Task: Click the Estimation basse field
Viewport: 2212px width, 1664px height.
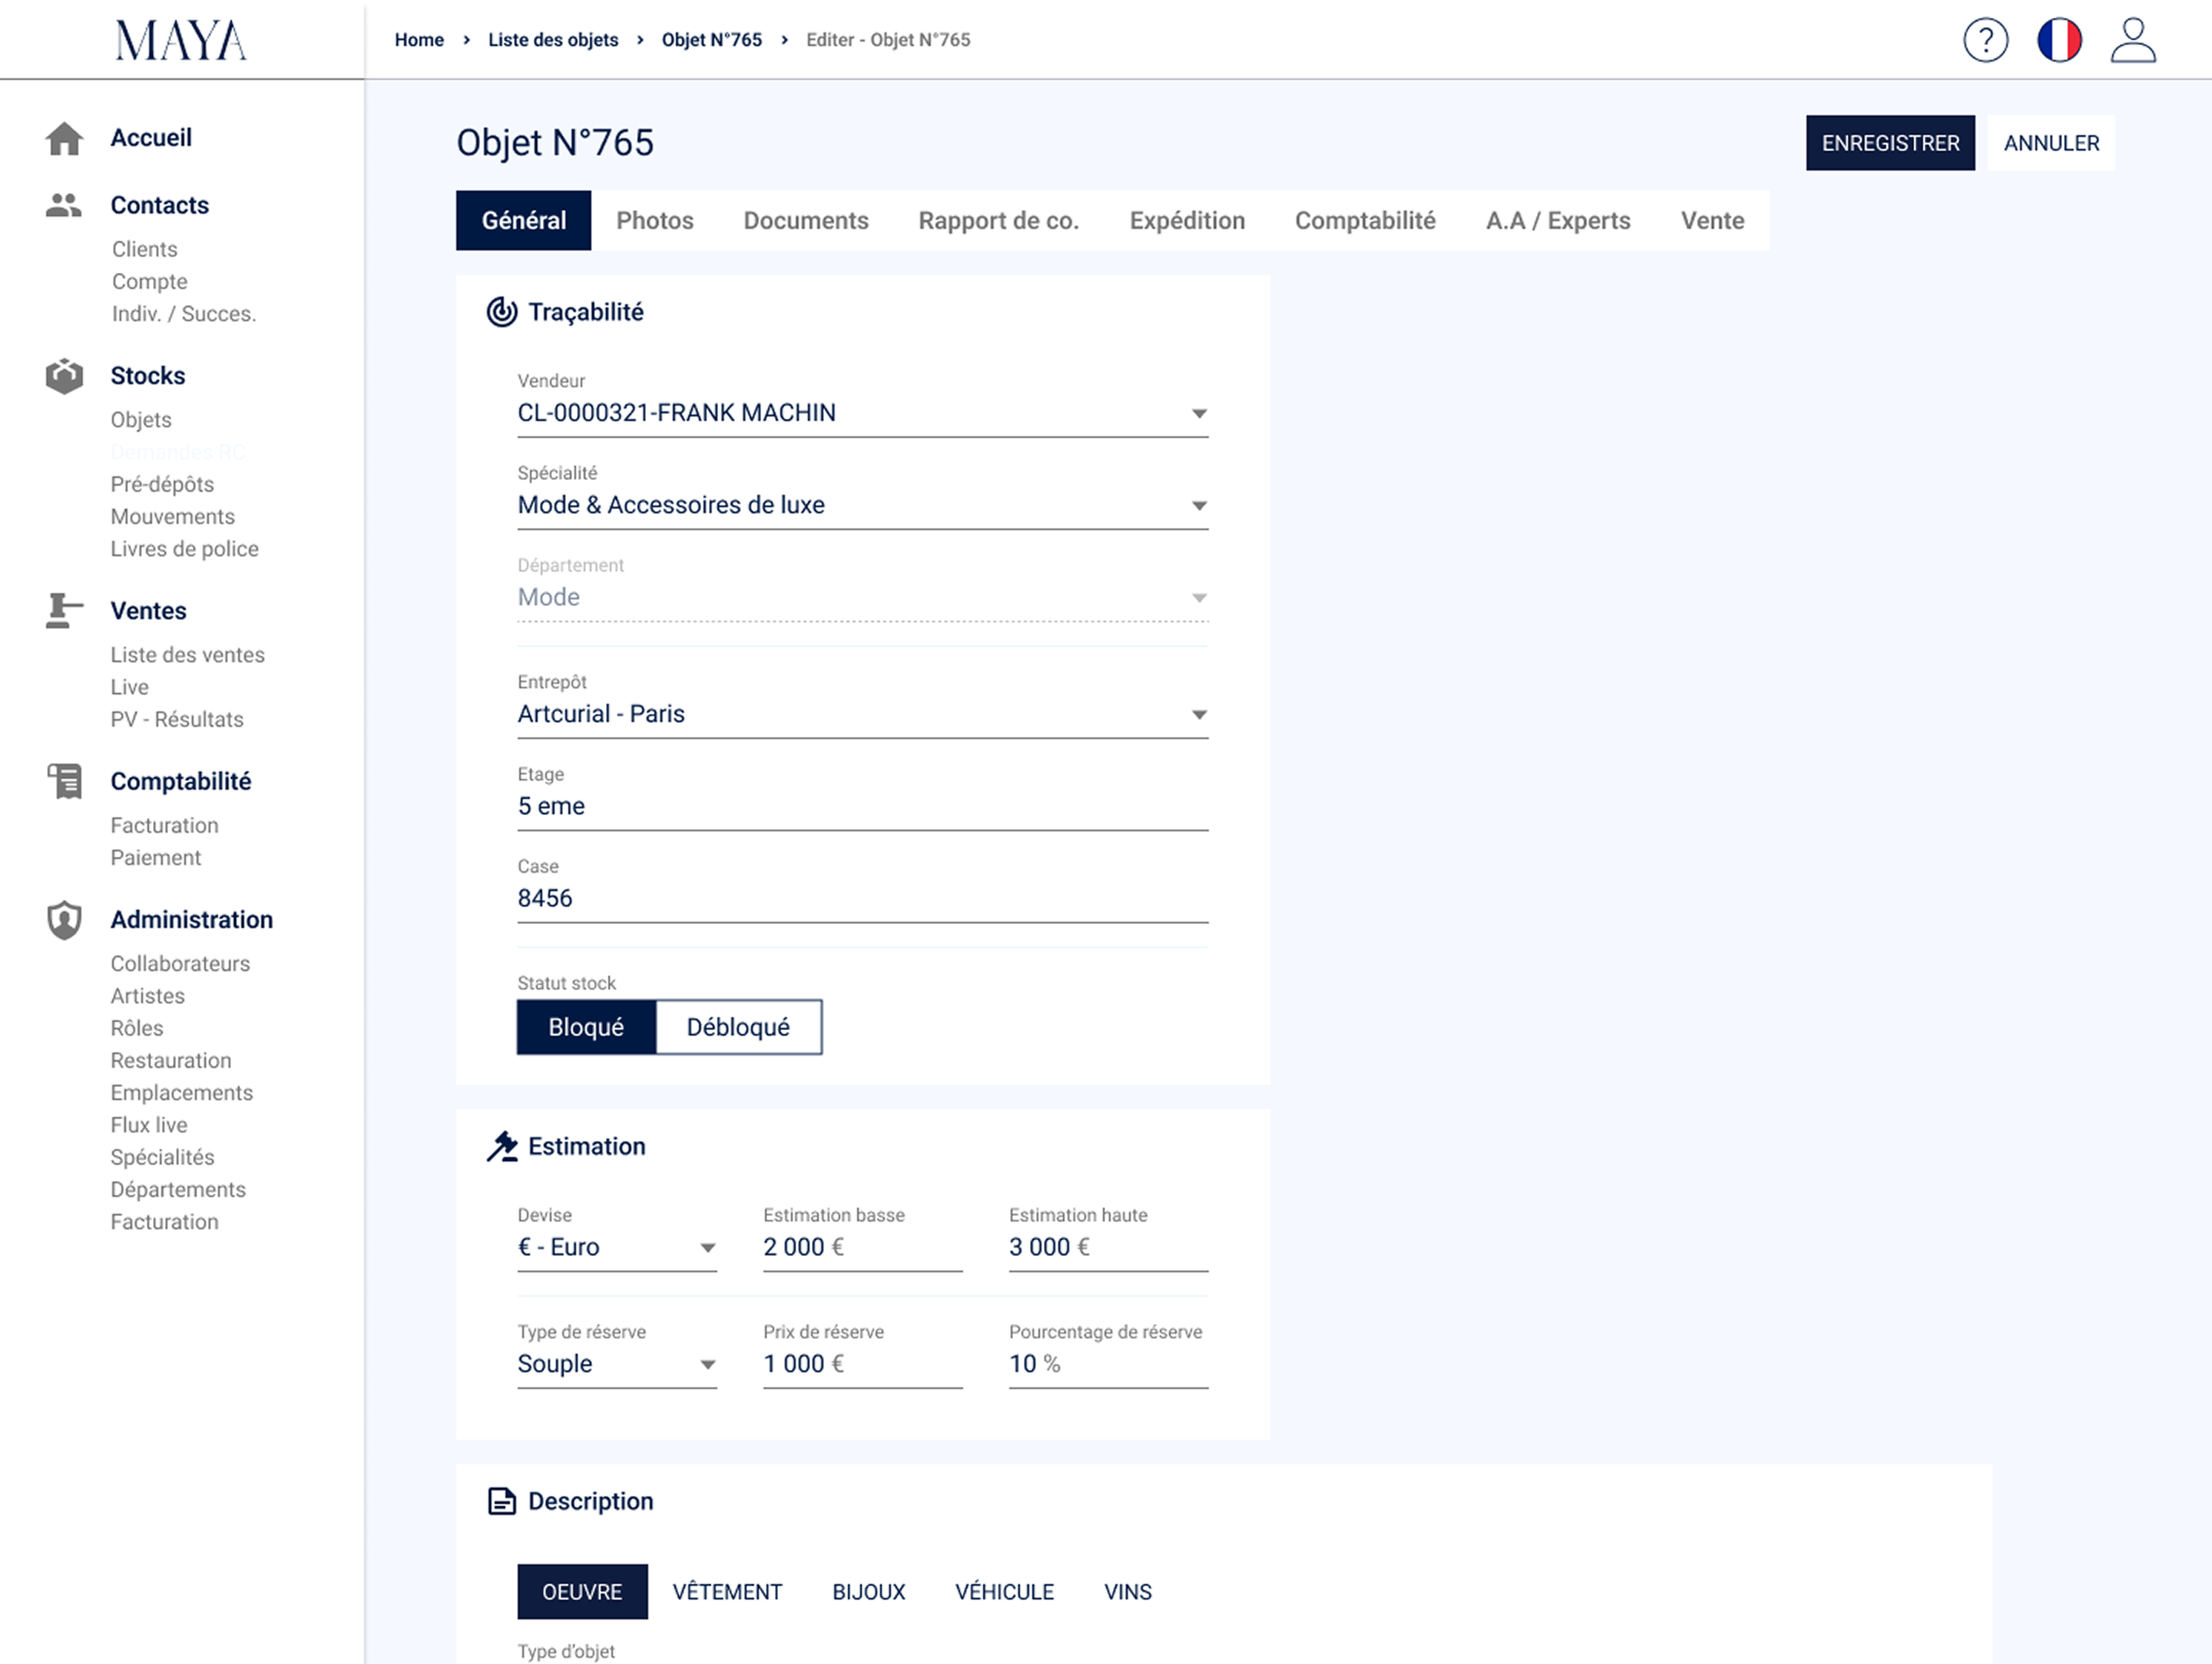Action: 862,1247
